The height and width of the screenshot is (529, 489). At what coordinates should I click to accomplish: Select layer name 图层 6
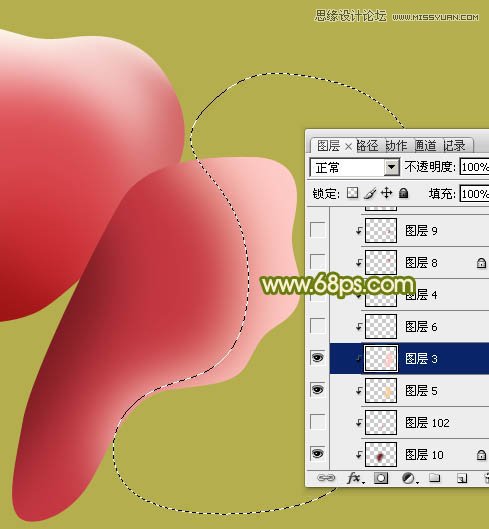tap(421, 327)
